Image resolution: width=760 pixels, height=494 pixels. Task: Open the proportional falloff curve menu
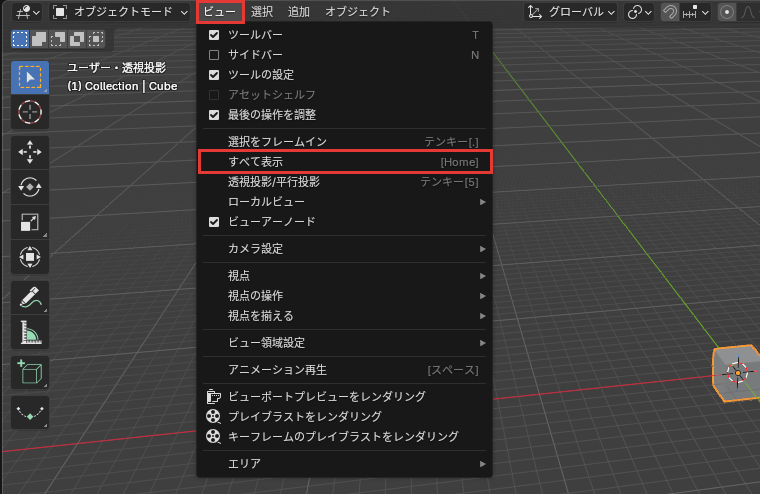point(748,12)
